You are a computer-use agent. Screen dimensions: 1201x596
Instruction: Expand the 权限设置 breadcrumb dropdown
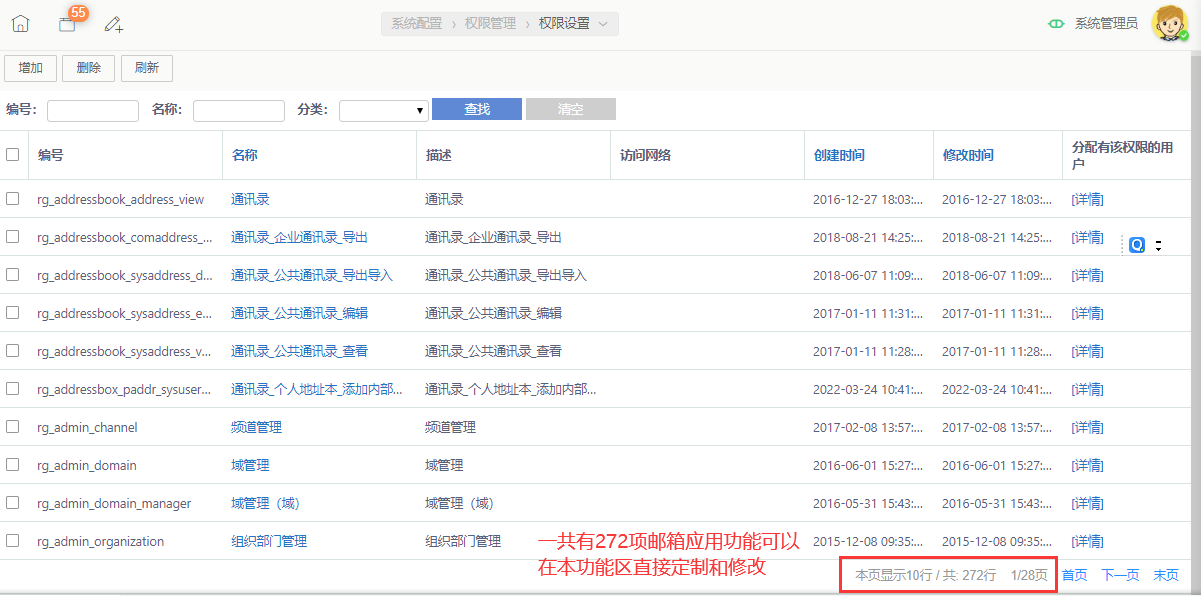click(x=603, y=24)
